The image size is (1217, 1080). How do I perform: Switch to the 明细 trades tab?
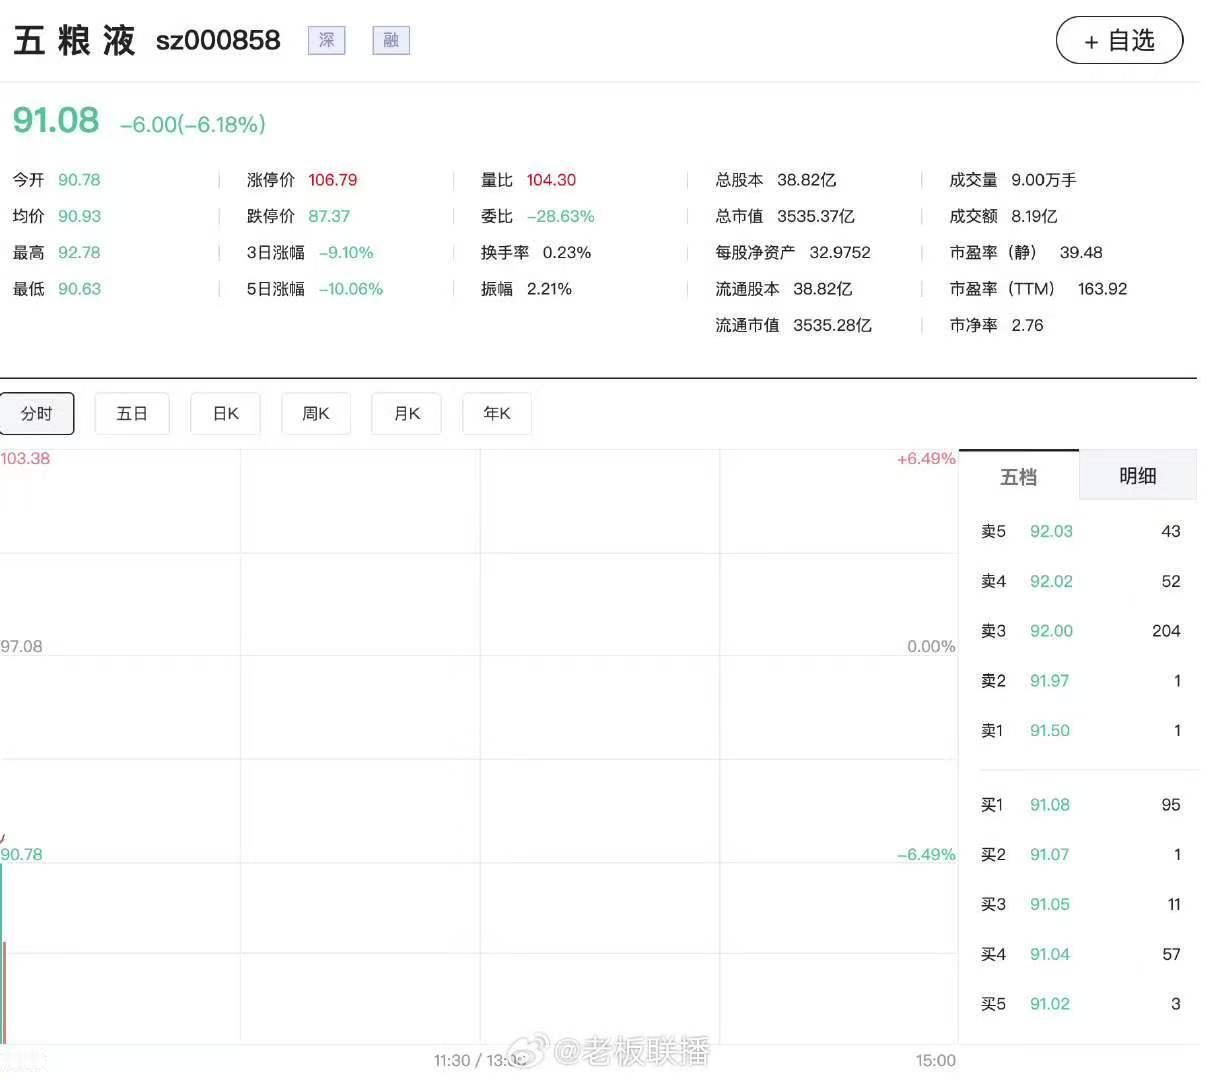pos(1138,476)
